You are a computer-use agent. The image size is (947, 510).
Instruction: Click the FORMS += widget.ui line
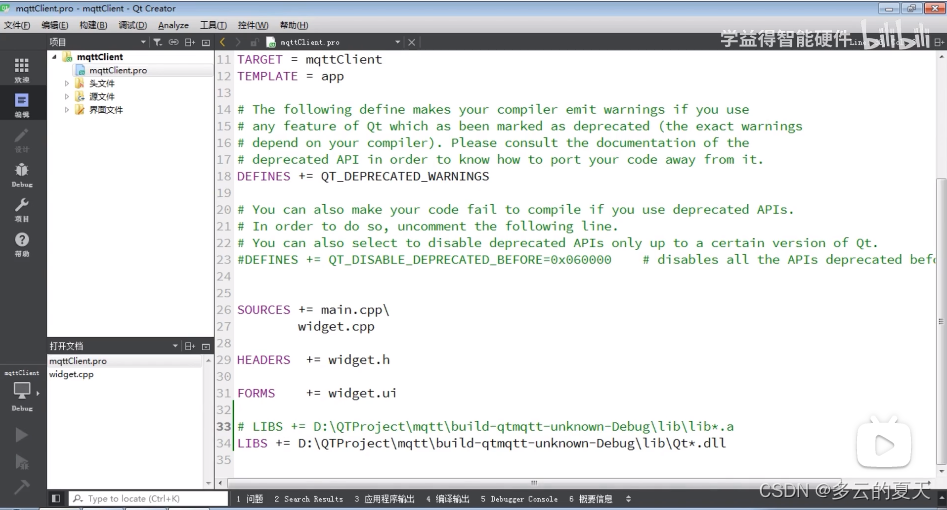pos(316,393)
